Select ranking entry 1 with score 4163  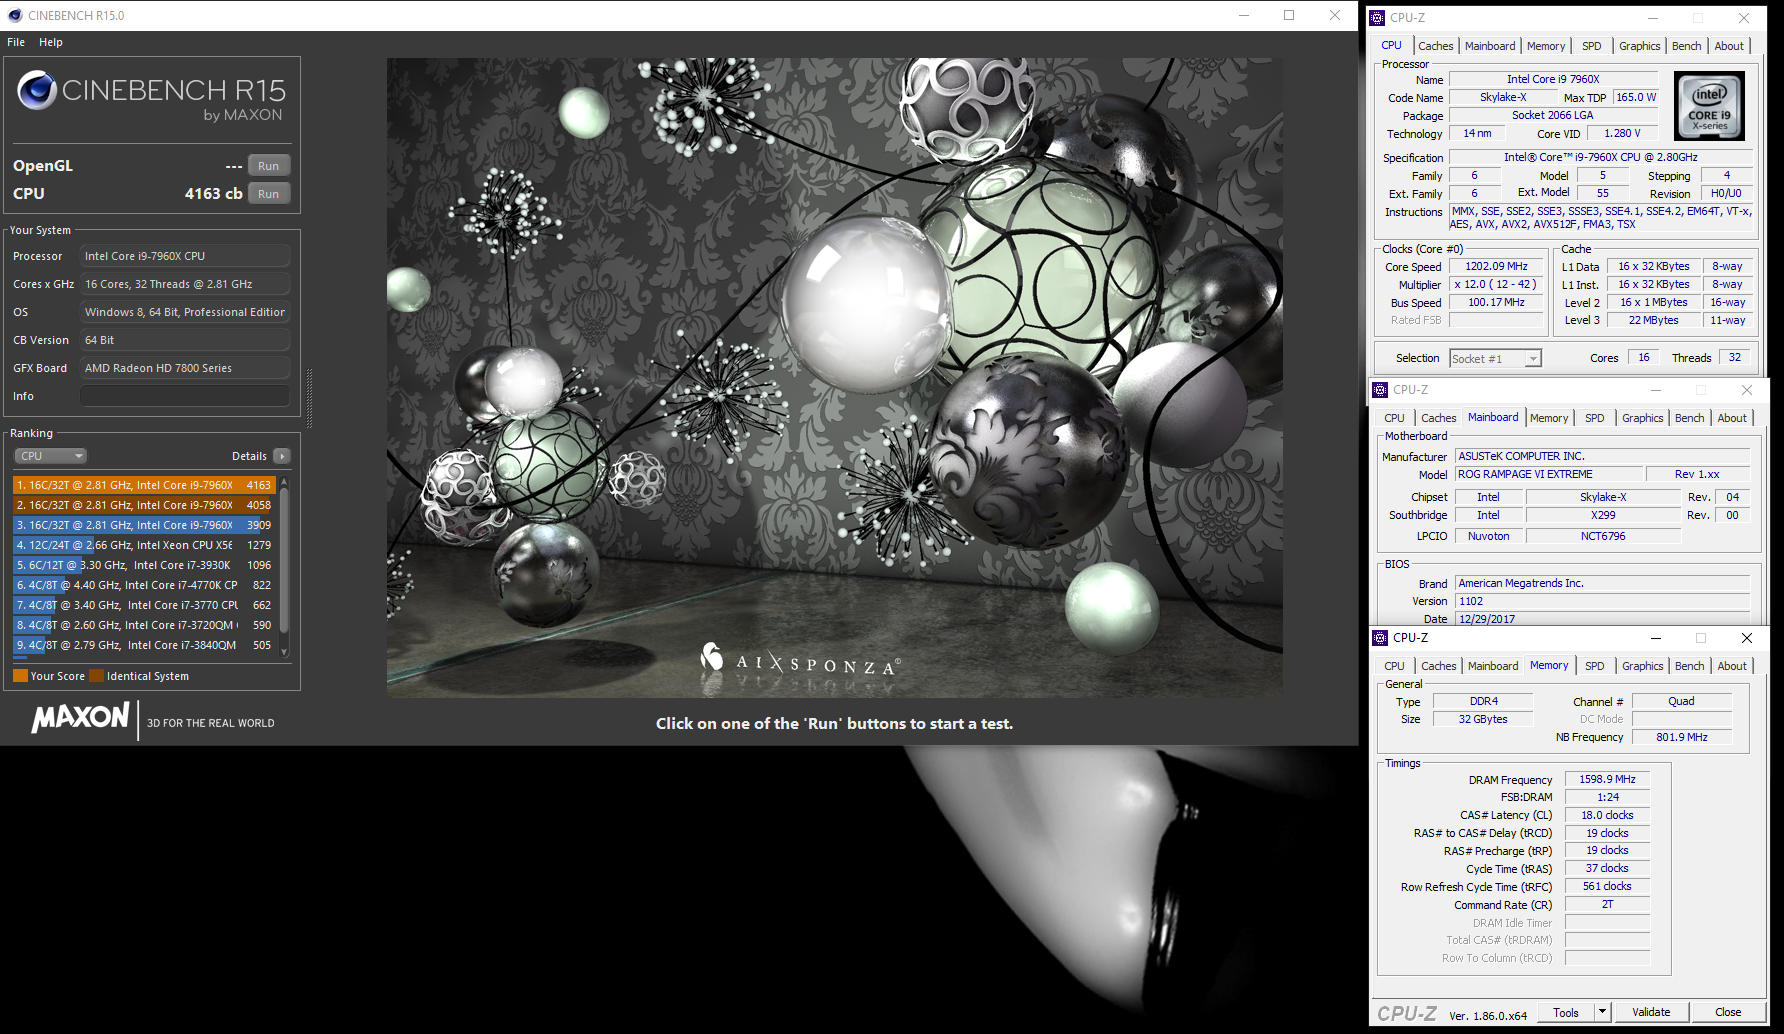click(144, 485)
